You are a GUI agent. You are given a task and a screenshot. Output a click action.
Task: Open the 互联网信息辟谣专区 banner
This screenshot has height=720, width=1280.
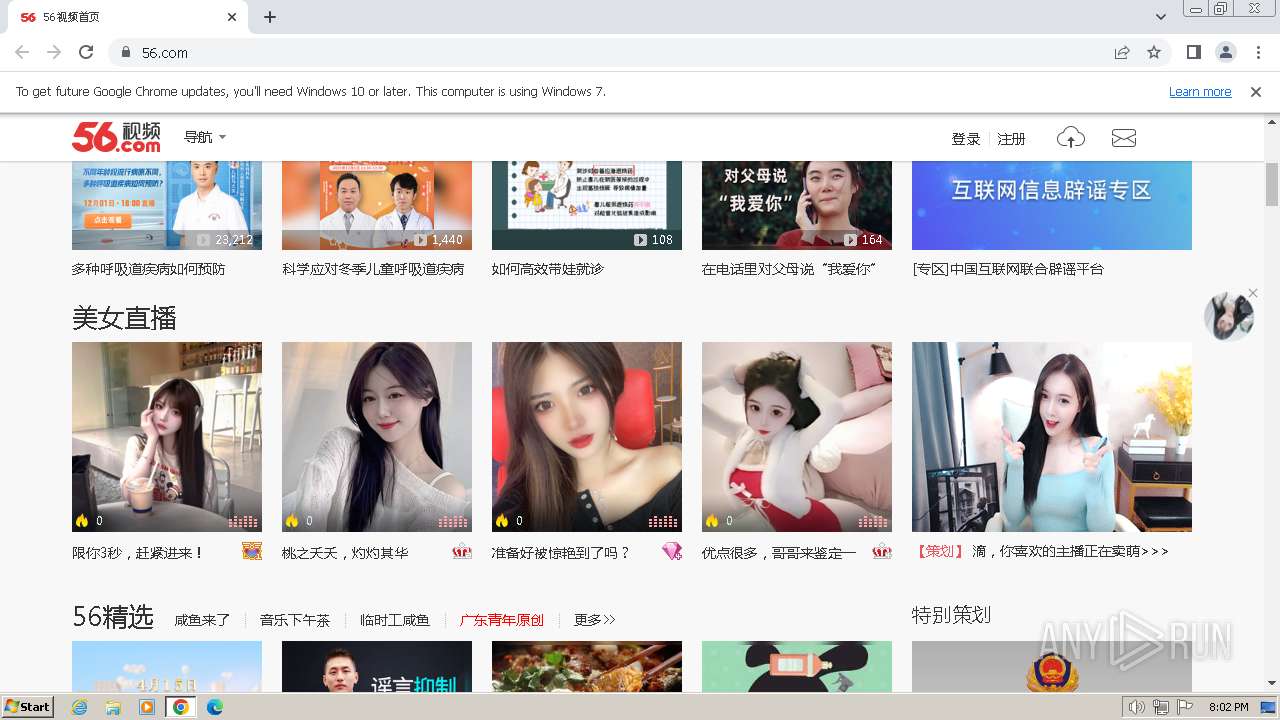(x=1052, y=205)
